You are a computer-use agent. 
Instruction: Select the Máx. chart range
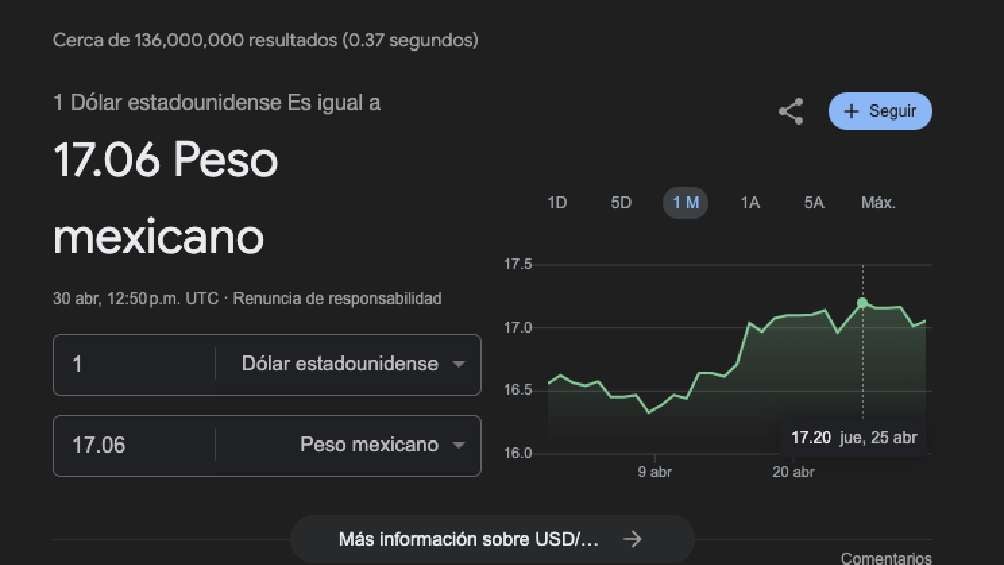878,203
